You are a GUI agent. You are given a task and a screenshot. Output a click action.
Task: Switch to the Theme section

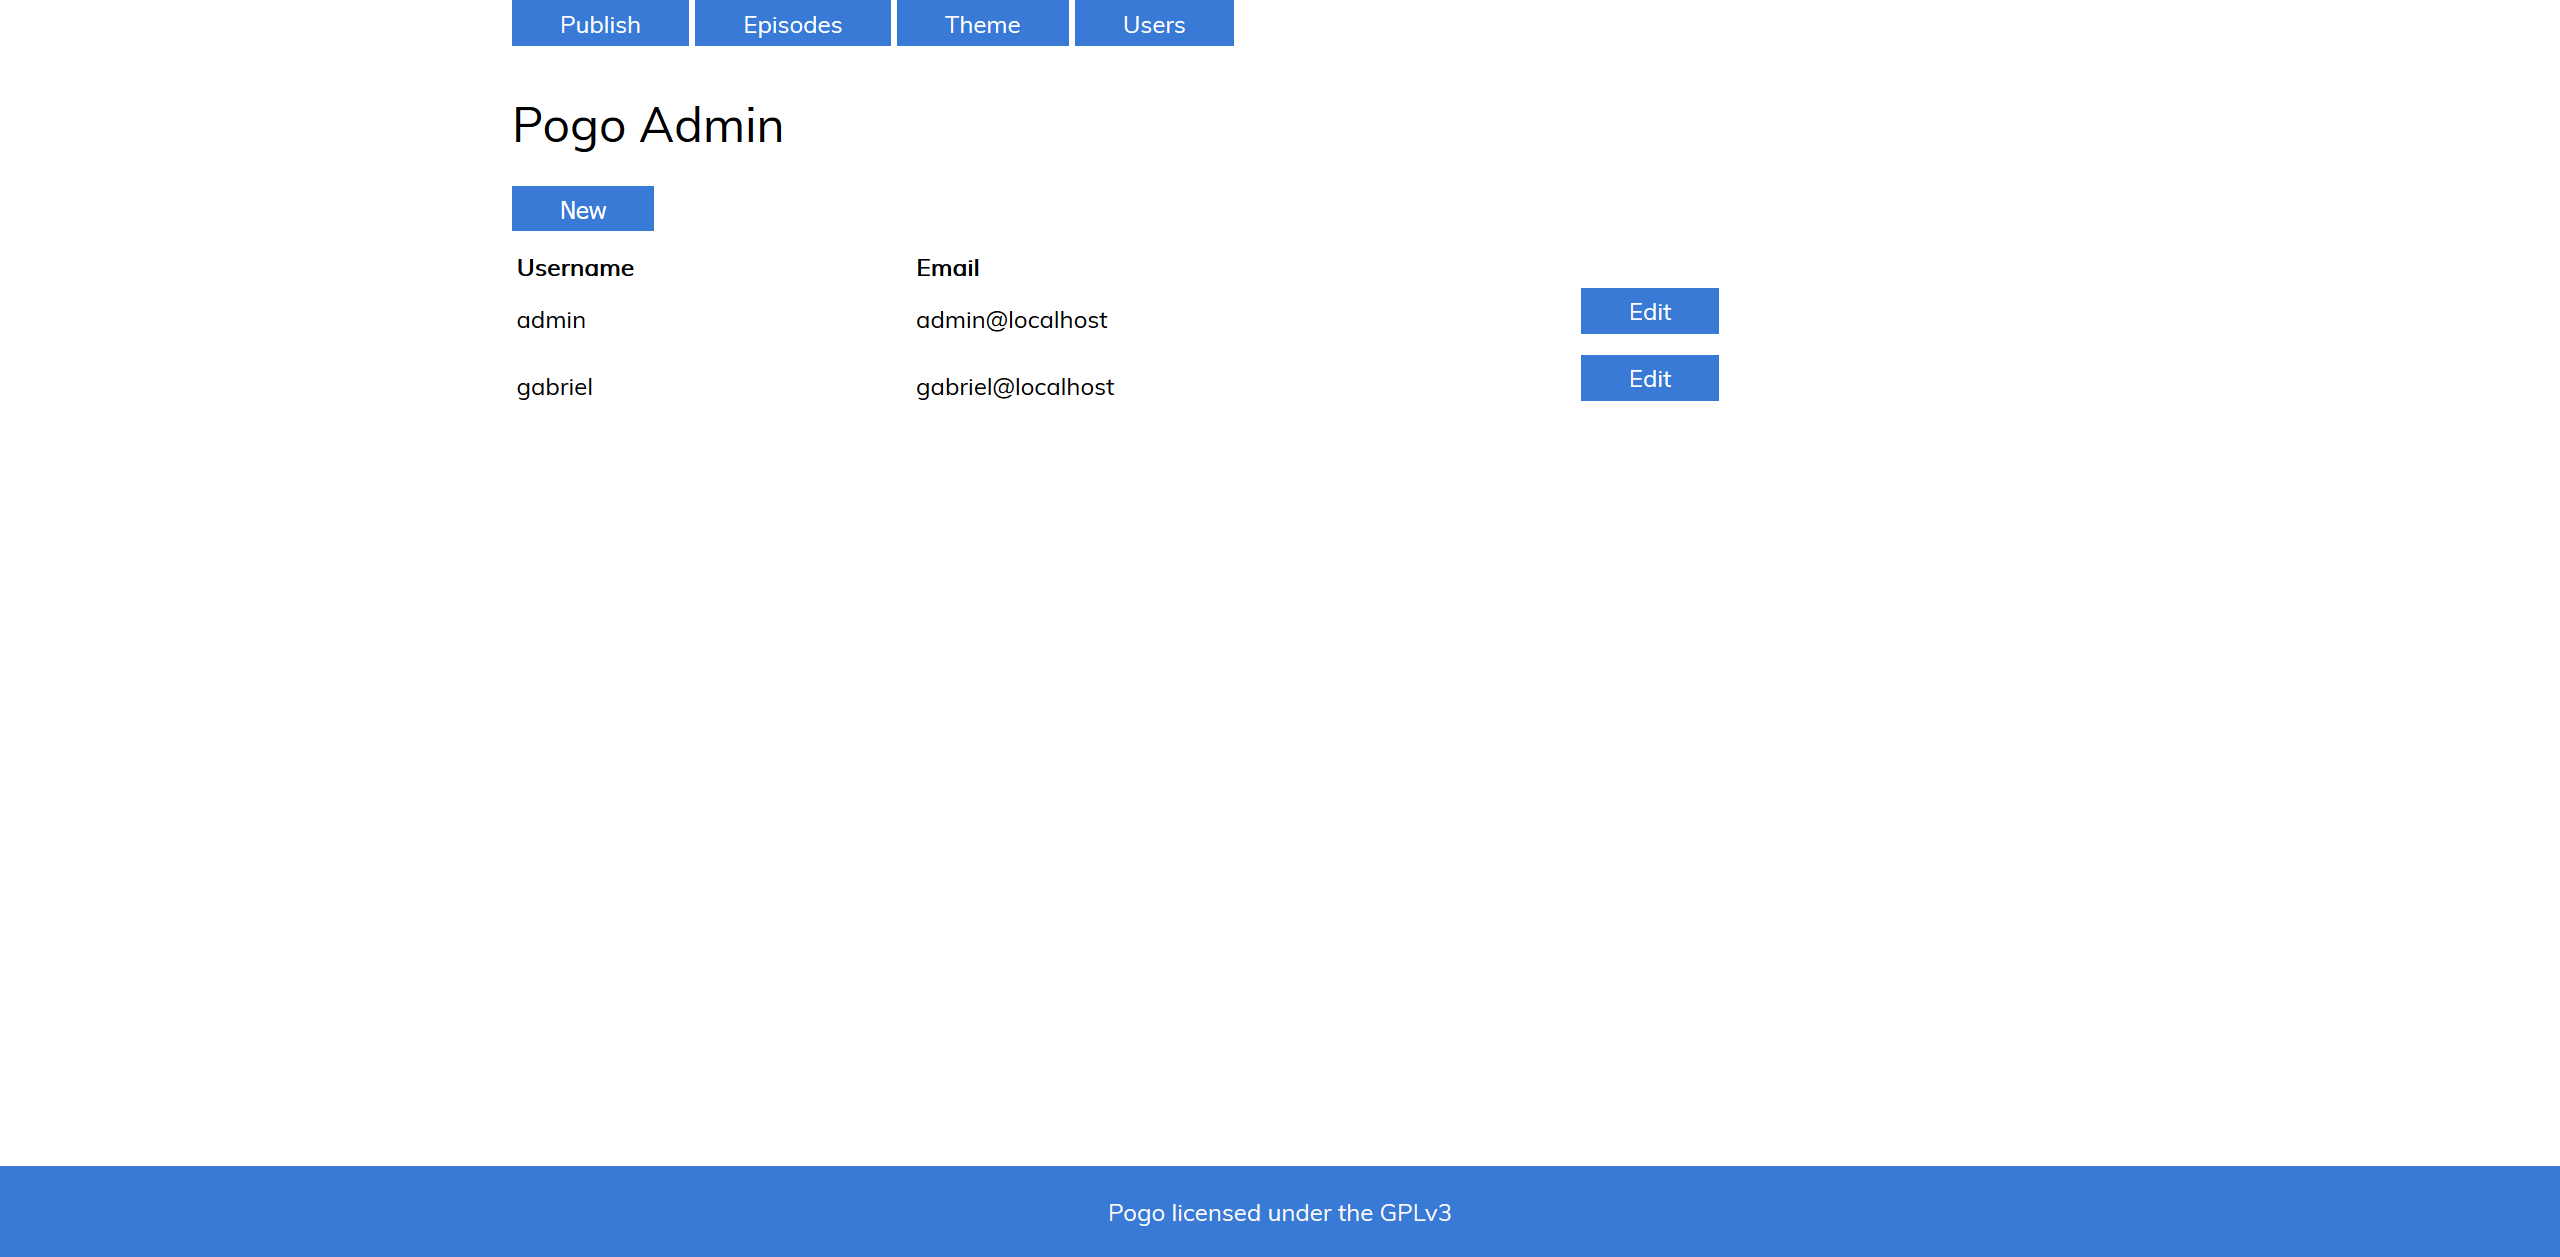(x=982, y=24)
